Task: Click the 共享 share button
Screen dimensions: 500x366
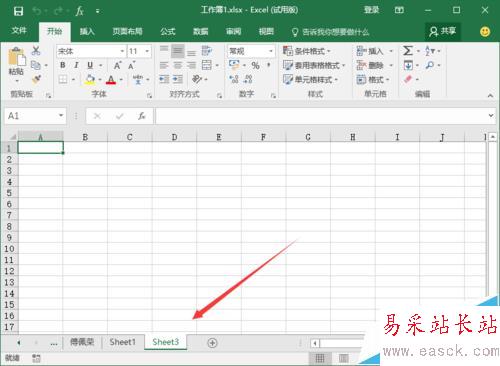Action: point(443,32)
